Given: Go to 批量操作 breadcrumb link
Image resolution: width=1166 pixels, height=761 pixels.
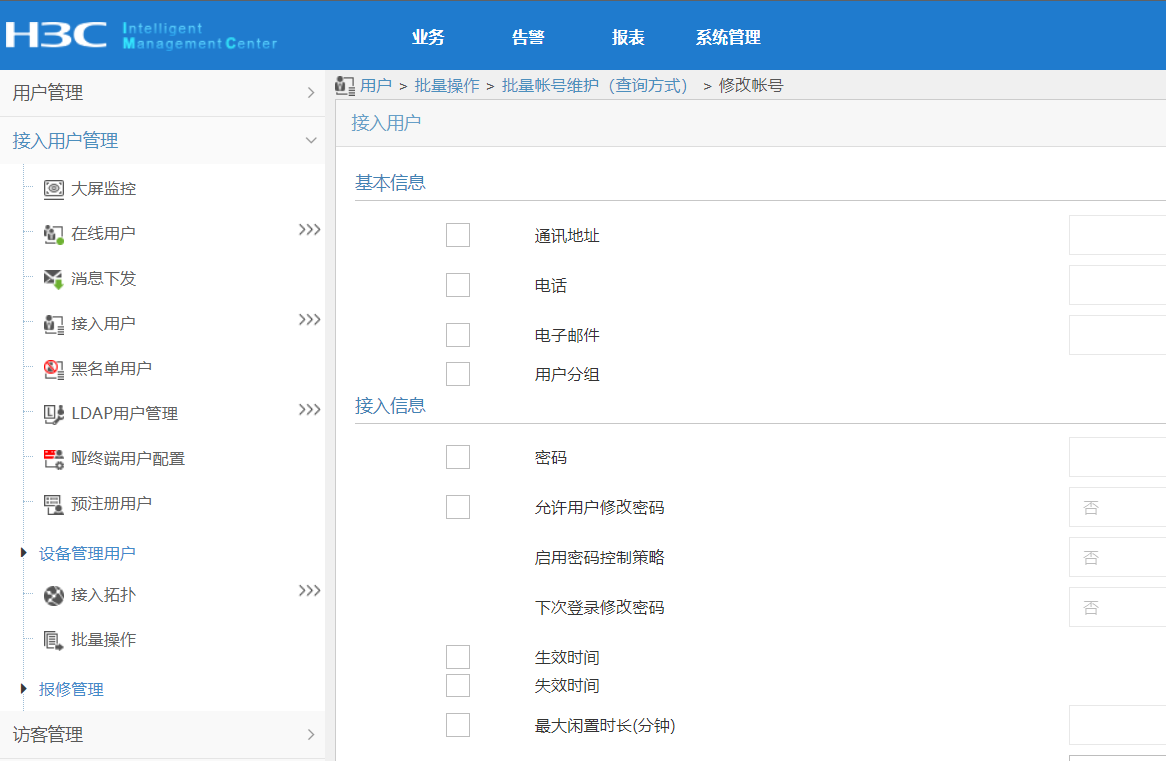Looking at the screenshot, I should pyautogui.click(x=447, y=86).
